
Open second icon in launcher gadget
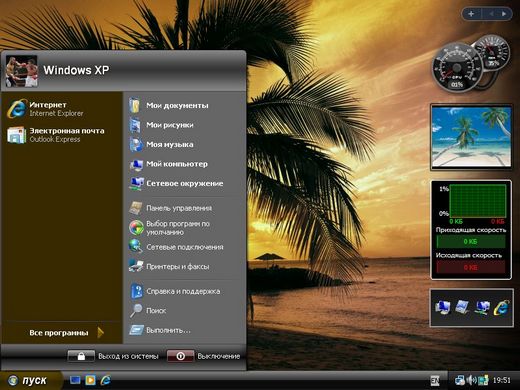click(x=462, y=307)
